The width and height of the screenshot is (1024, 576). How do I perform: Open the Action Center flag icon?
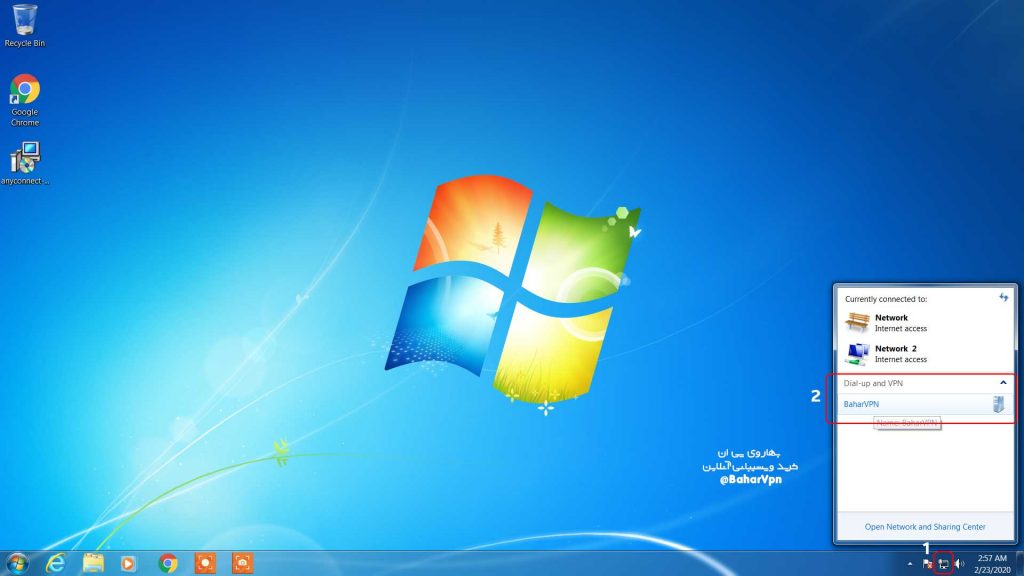(x=927, y=564)
